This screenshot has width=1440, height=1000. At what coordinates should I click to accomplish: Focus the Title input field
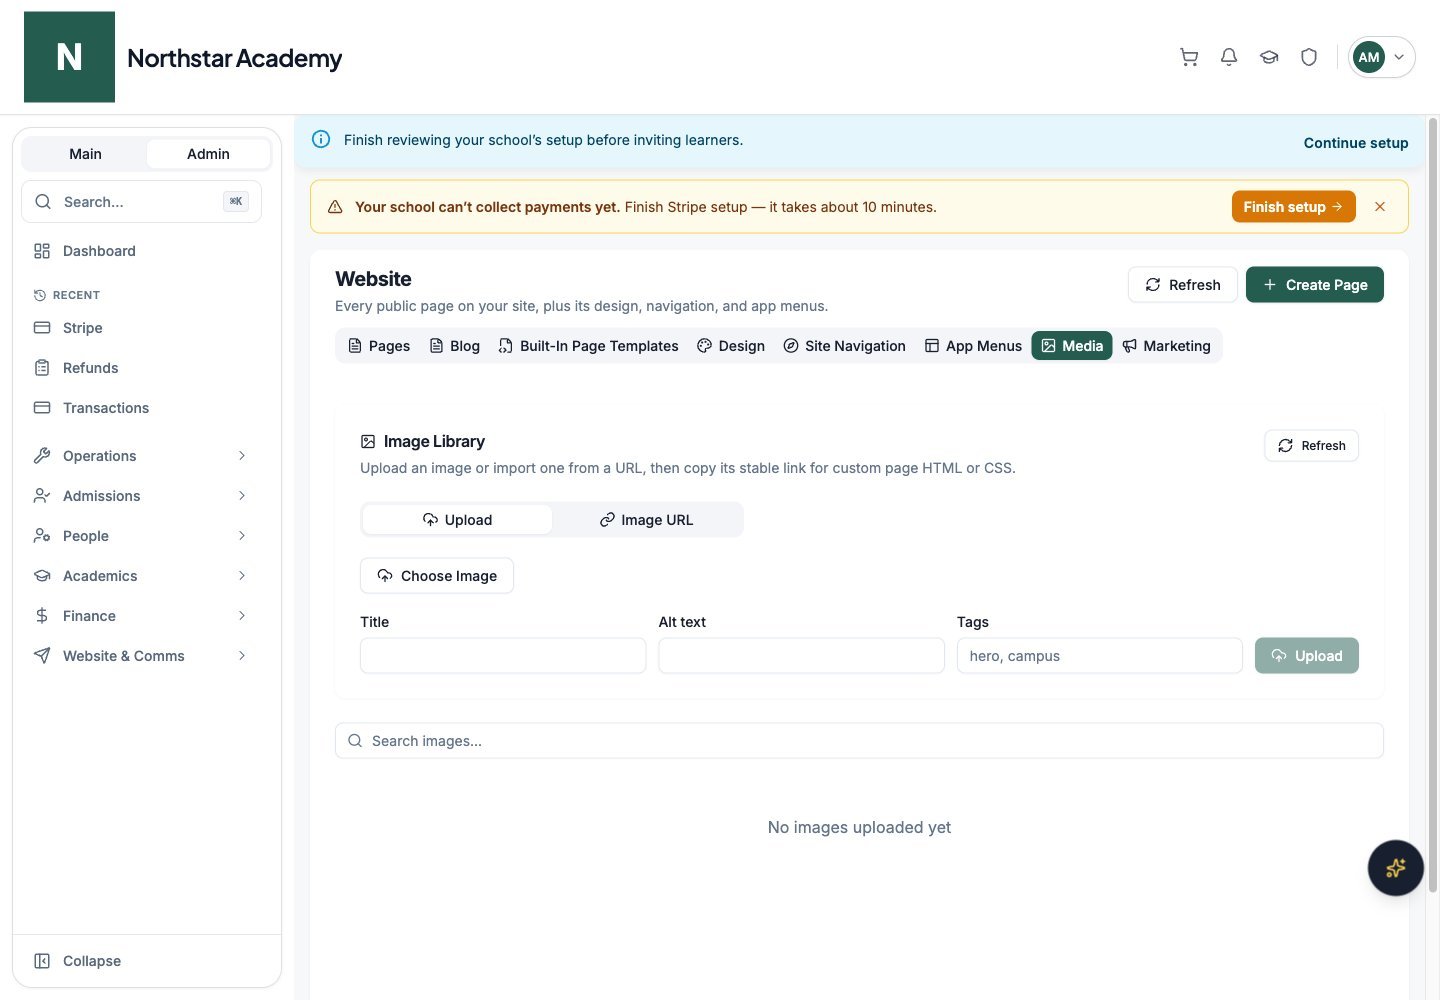pos(503,656)
